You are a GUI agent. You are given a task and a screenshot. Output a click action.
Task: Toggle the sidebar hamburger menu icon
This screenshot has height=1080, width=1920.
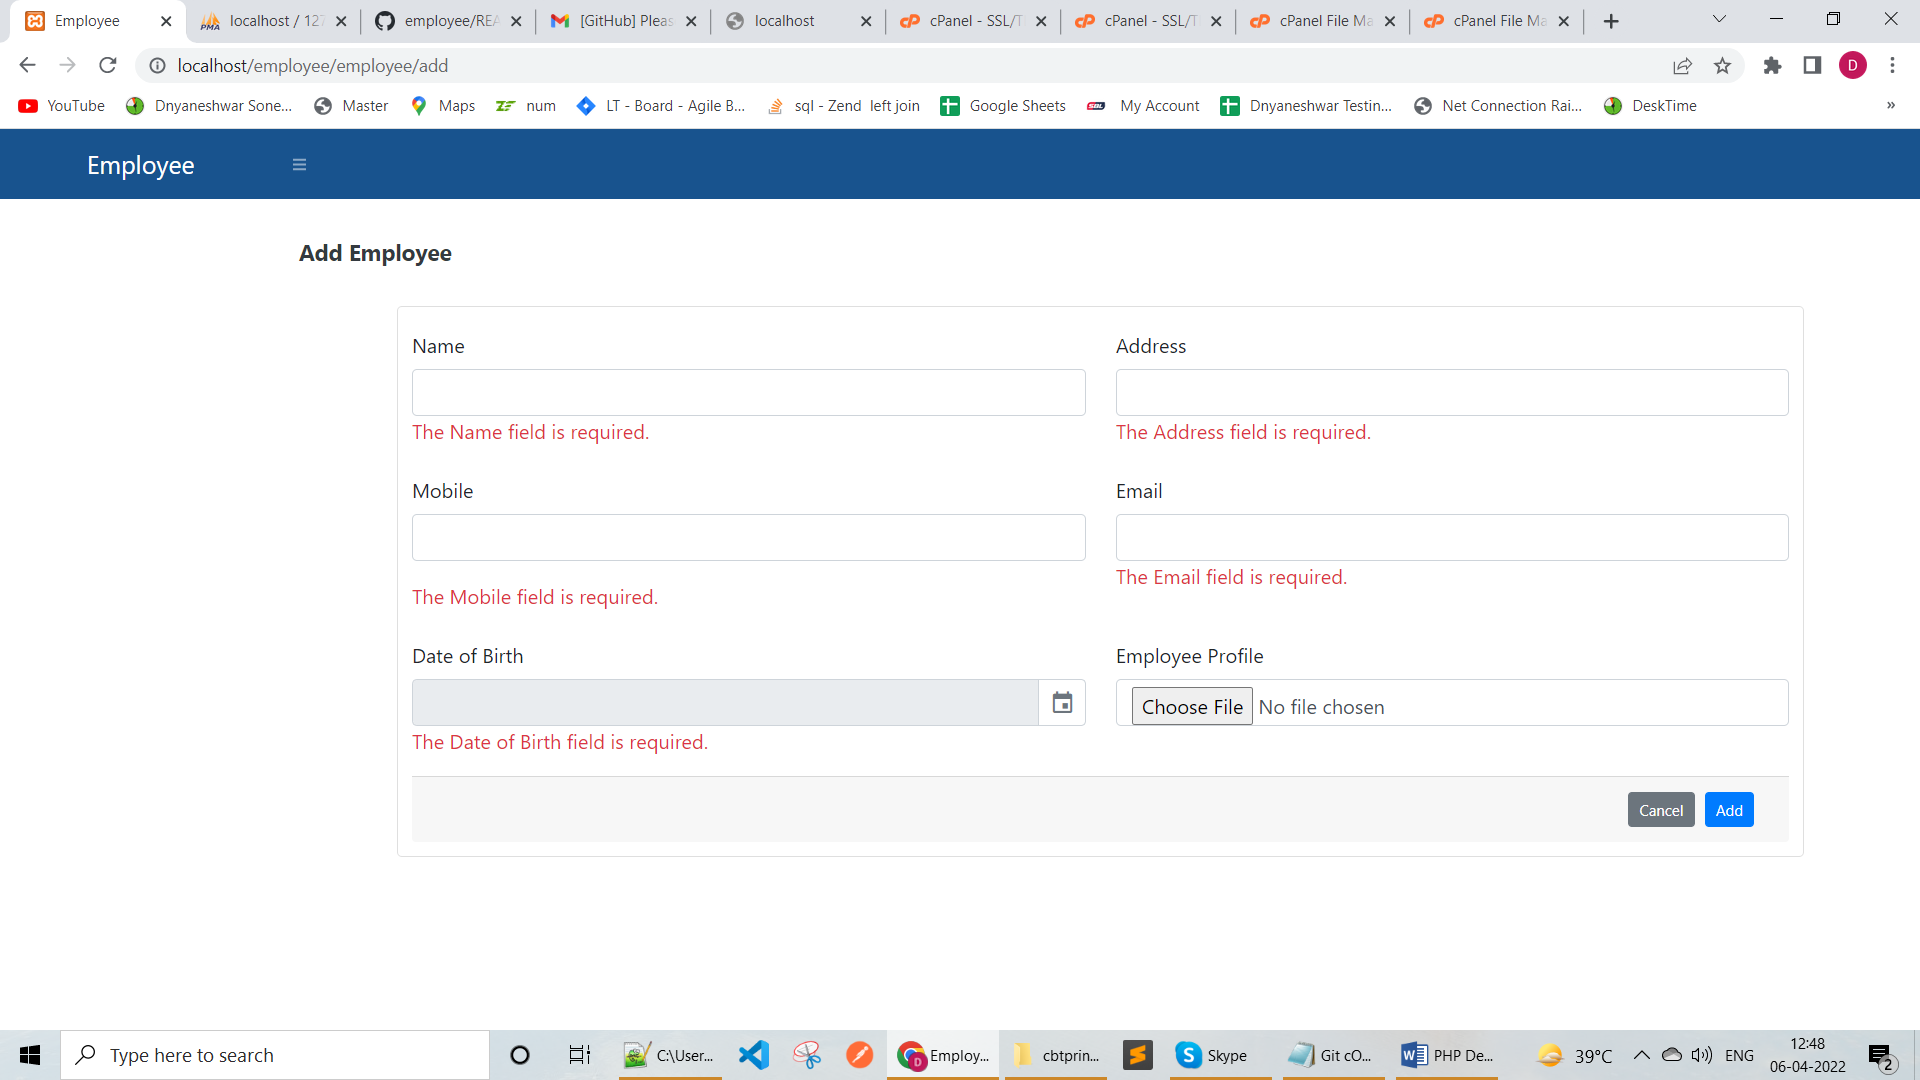pos(299,165)
